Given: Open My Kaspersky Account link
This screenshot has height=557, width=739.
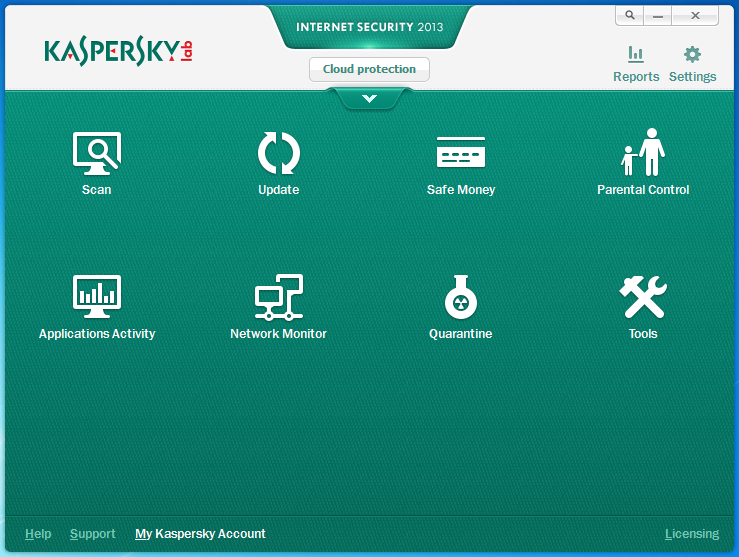Looking at the screenshot, I should [200, 533].
